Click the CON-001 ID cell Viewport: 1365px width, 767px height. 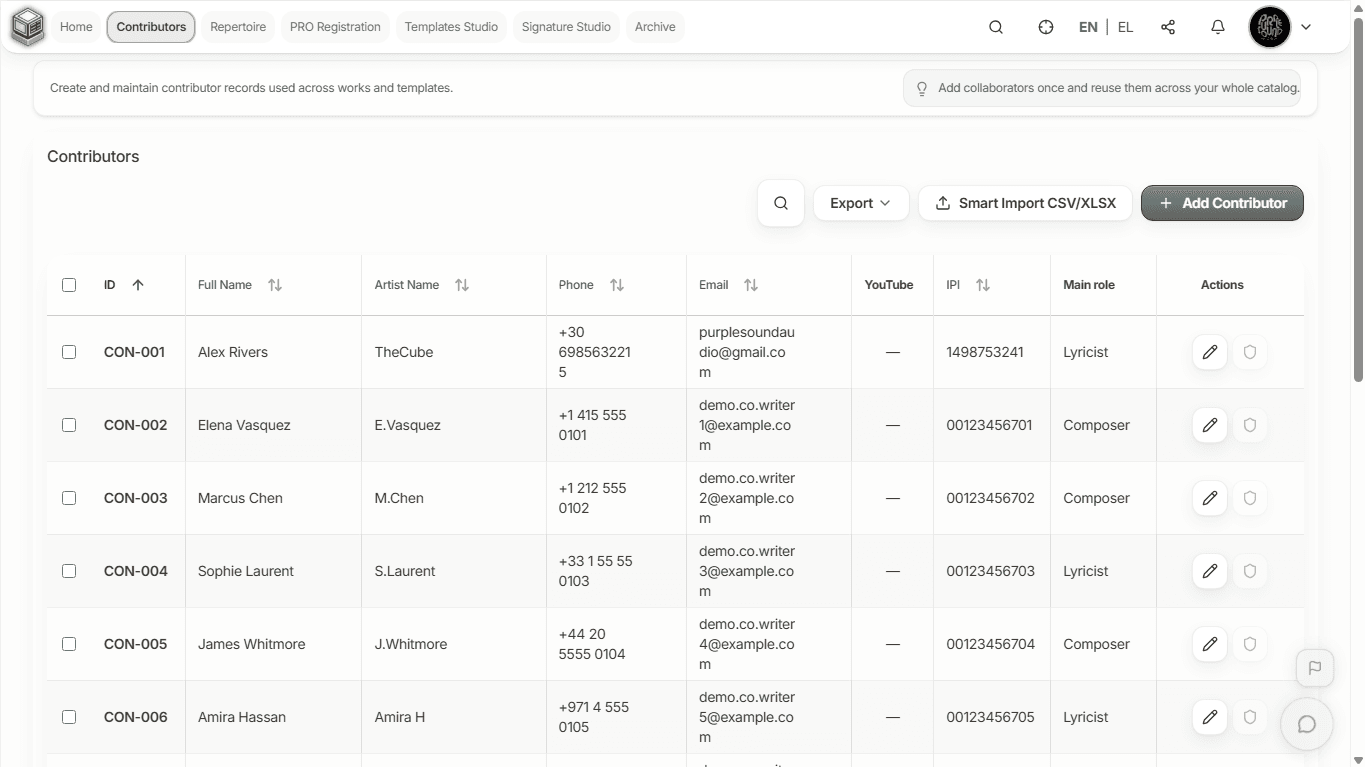[x=135, y=352]
